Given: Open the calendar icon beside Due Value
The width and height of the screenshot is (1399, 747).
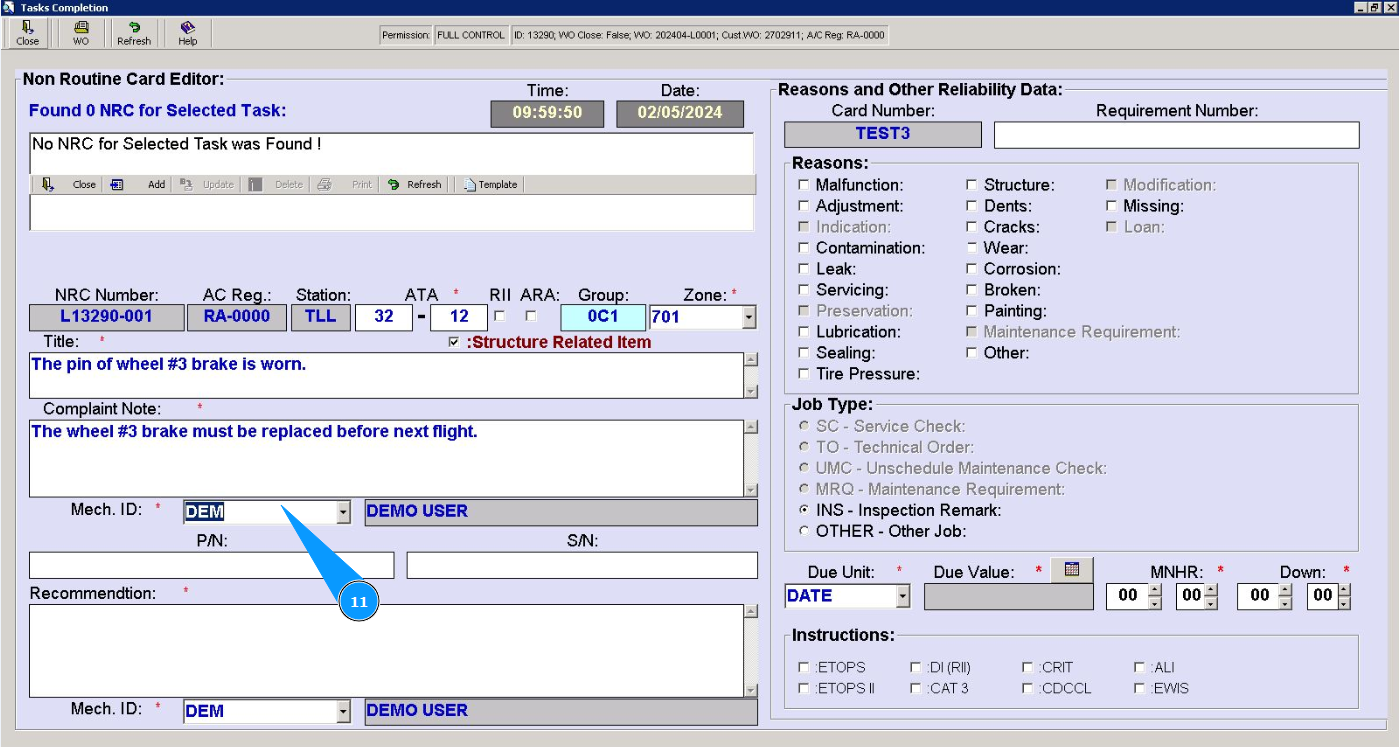Looking at the screenshot, I should point(1072,569).
